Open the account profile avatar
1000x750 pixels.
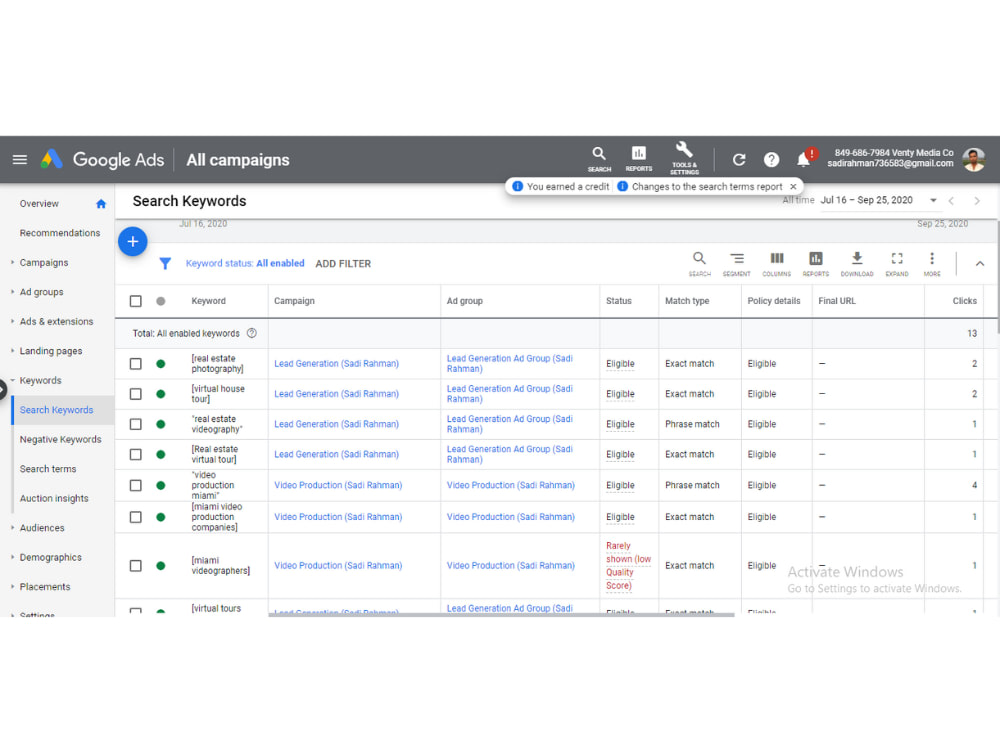click(x=974, y=159)
